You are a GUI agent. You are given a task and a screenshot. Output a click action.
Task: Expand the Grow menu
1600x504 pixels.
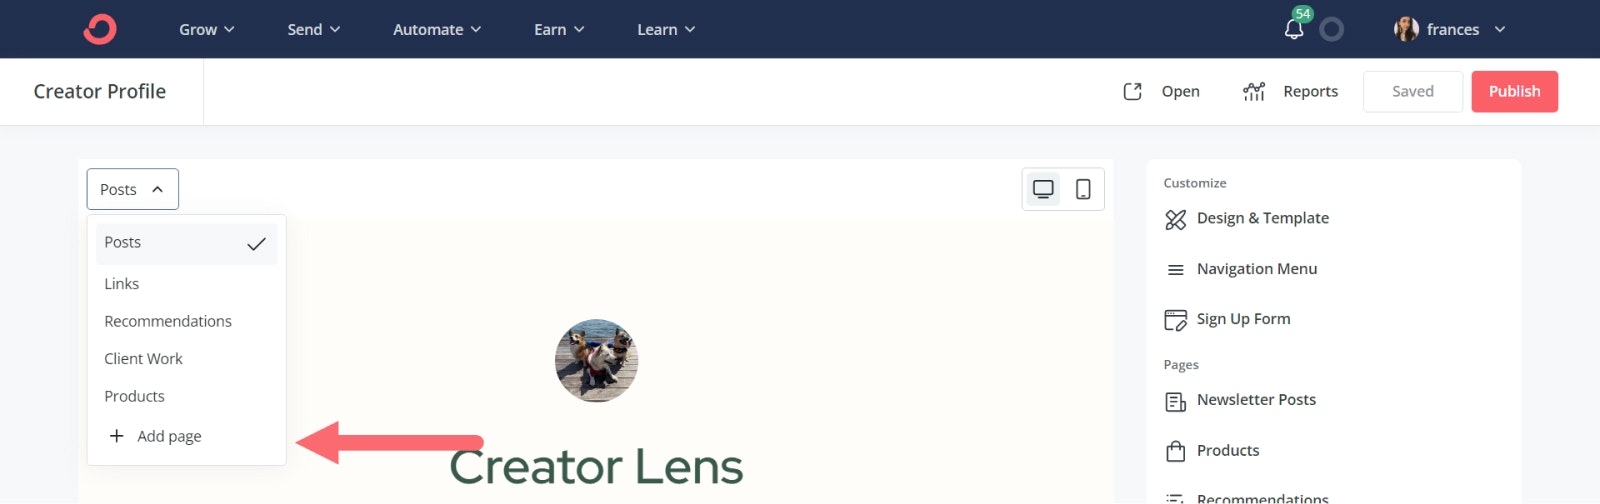(x=206, y=29)
